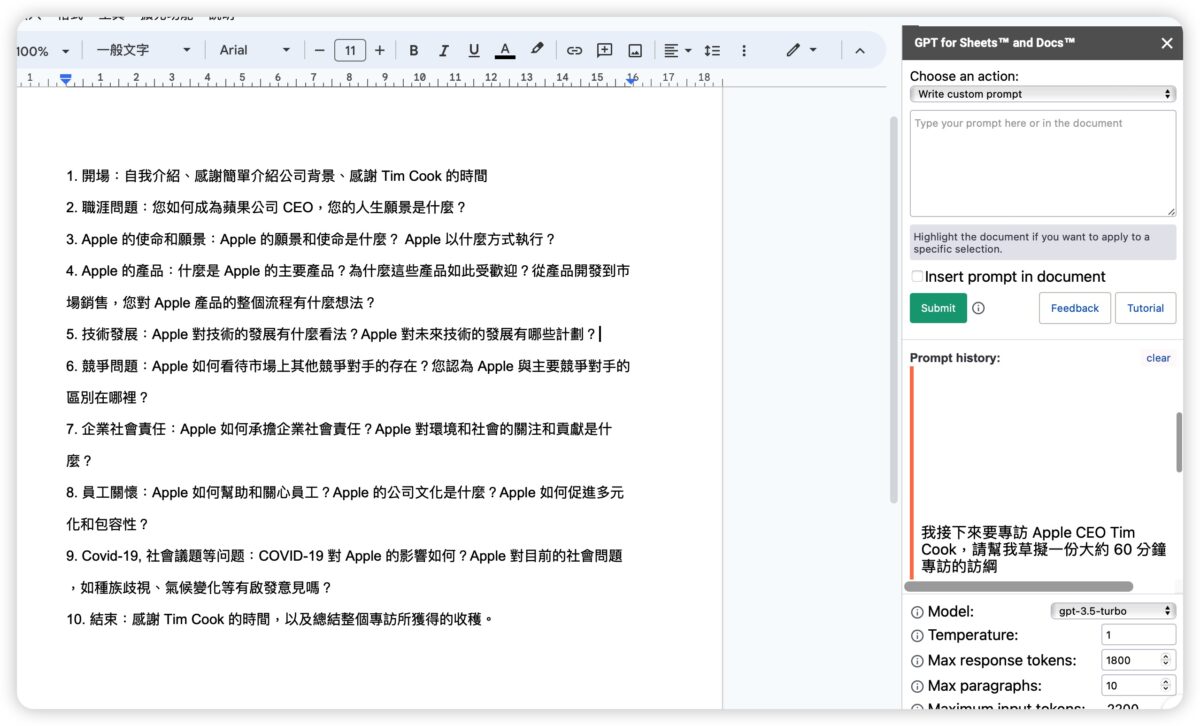Click into the prompt text area
The image size is (1200, 726).
(1043, 163)
